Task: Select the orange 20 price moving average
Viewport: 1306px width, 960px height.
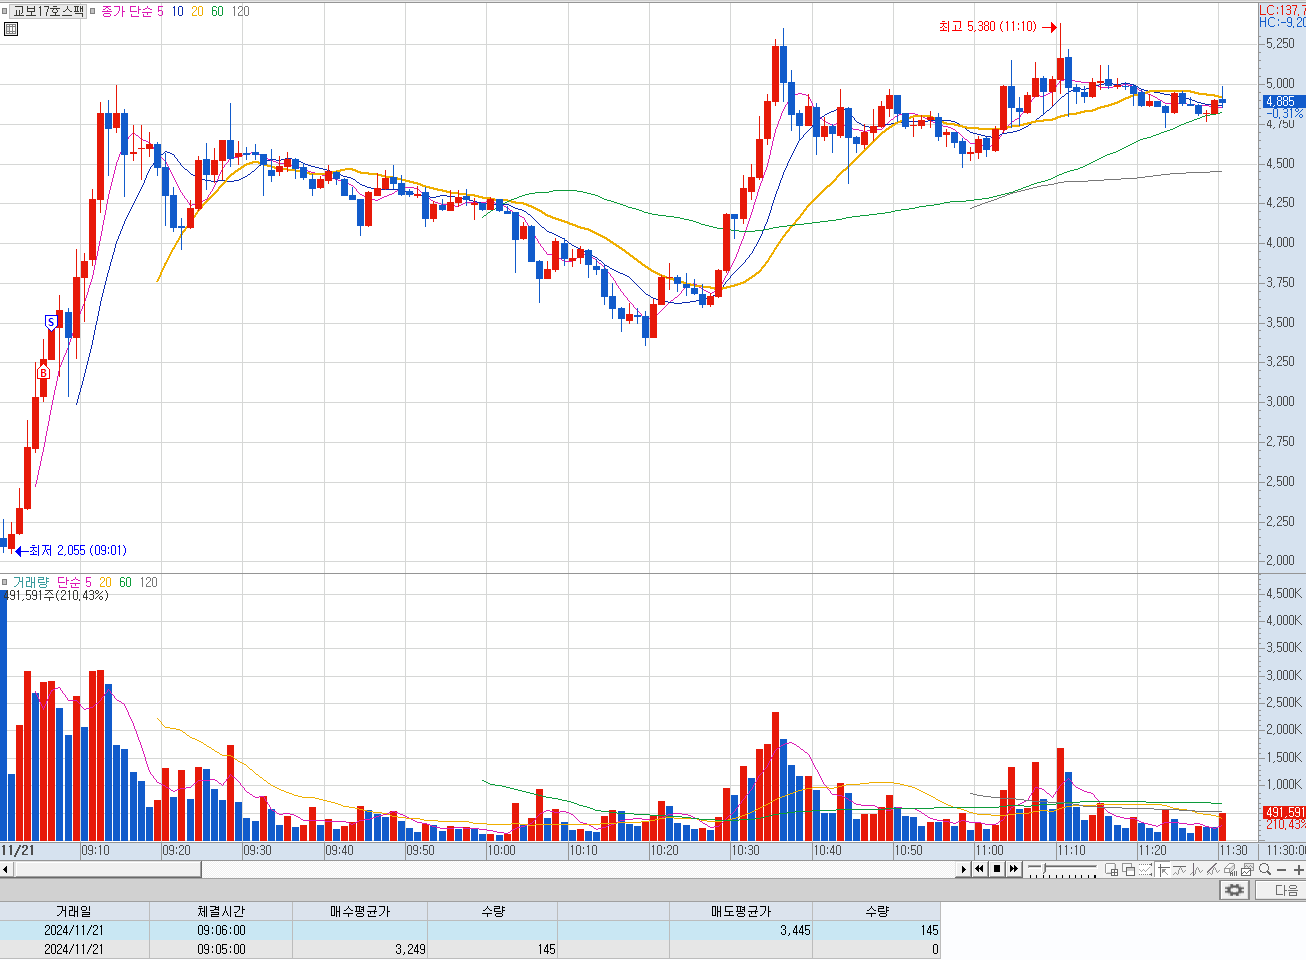Action: pos(197,11)
